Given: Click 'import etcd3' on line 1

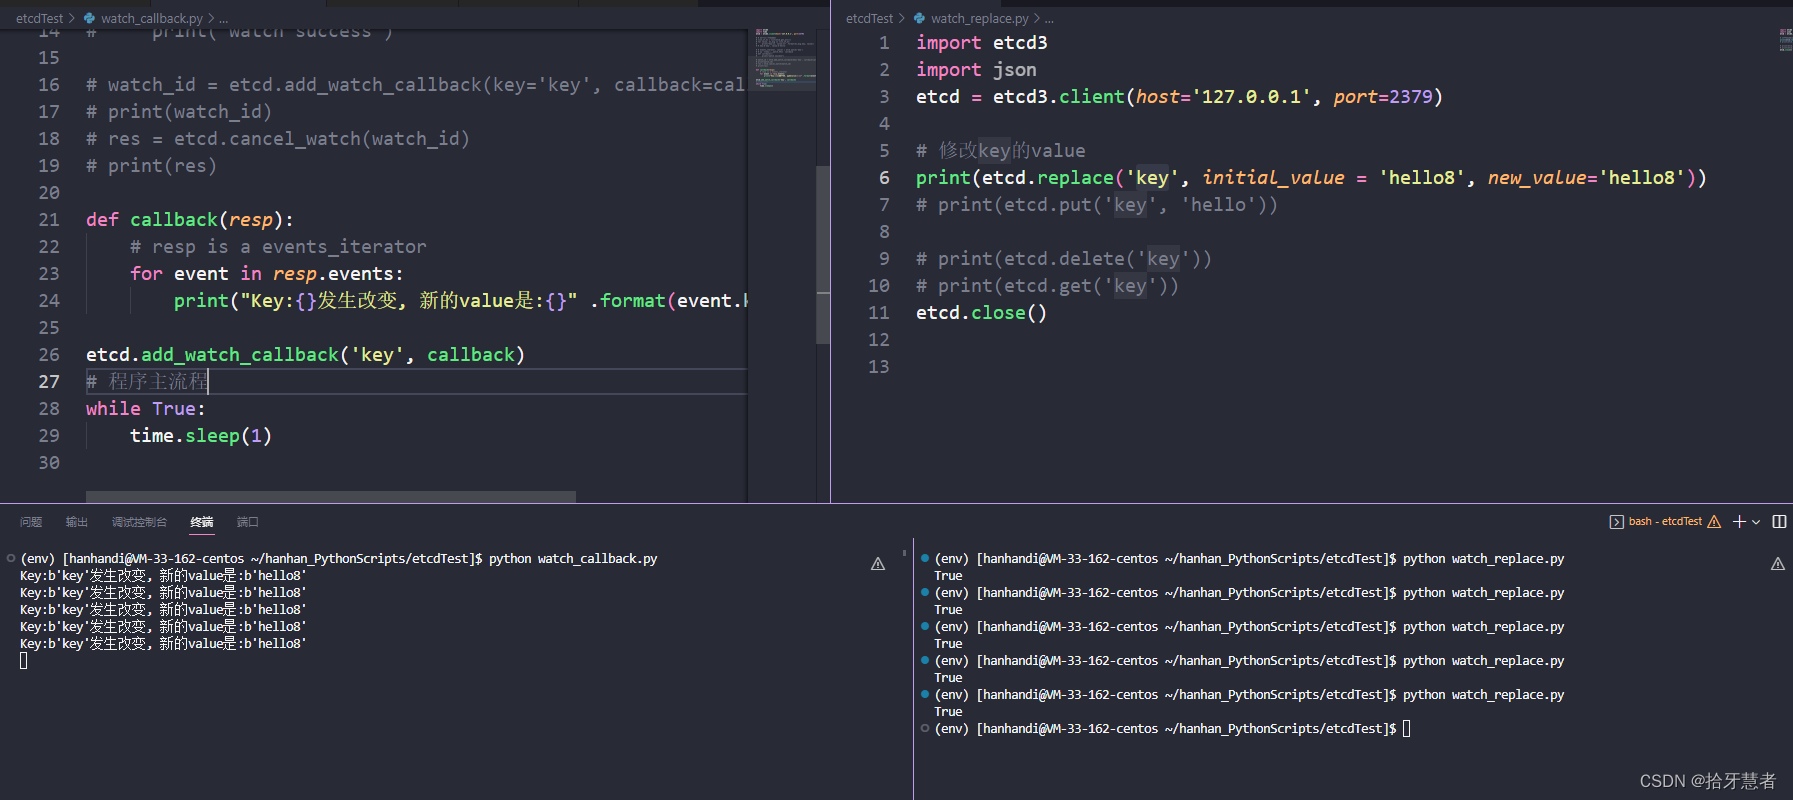Looking at the screenshot, I should (982, 42).
